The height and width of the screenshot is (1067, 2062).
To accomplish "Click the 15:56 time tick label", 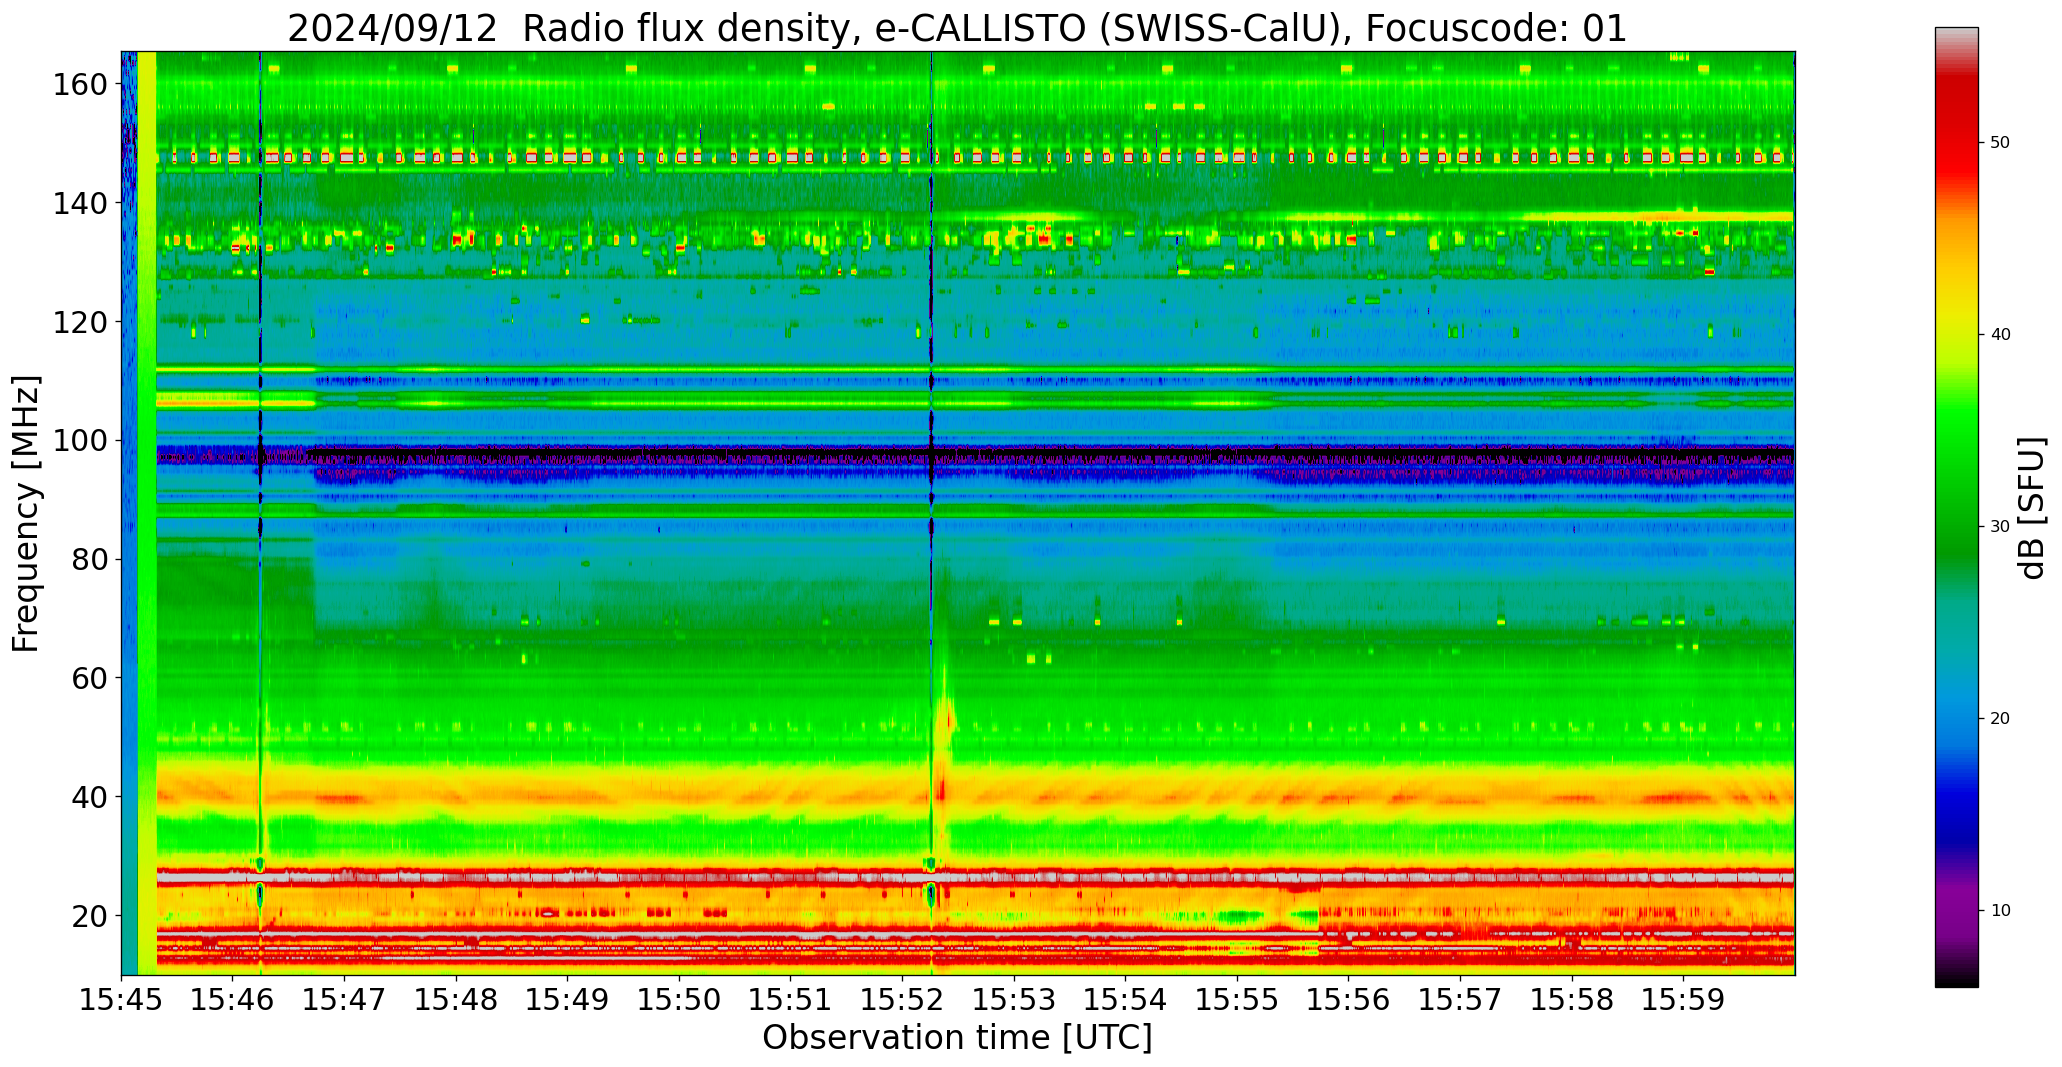I will click(1348, 1000).
